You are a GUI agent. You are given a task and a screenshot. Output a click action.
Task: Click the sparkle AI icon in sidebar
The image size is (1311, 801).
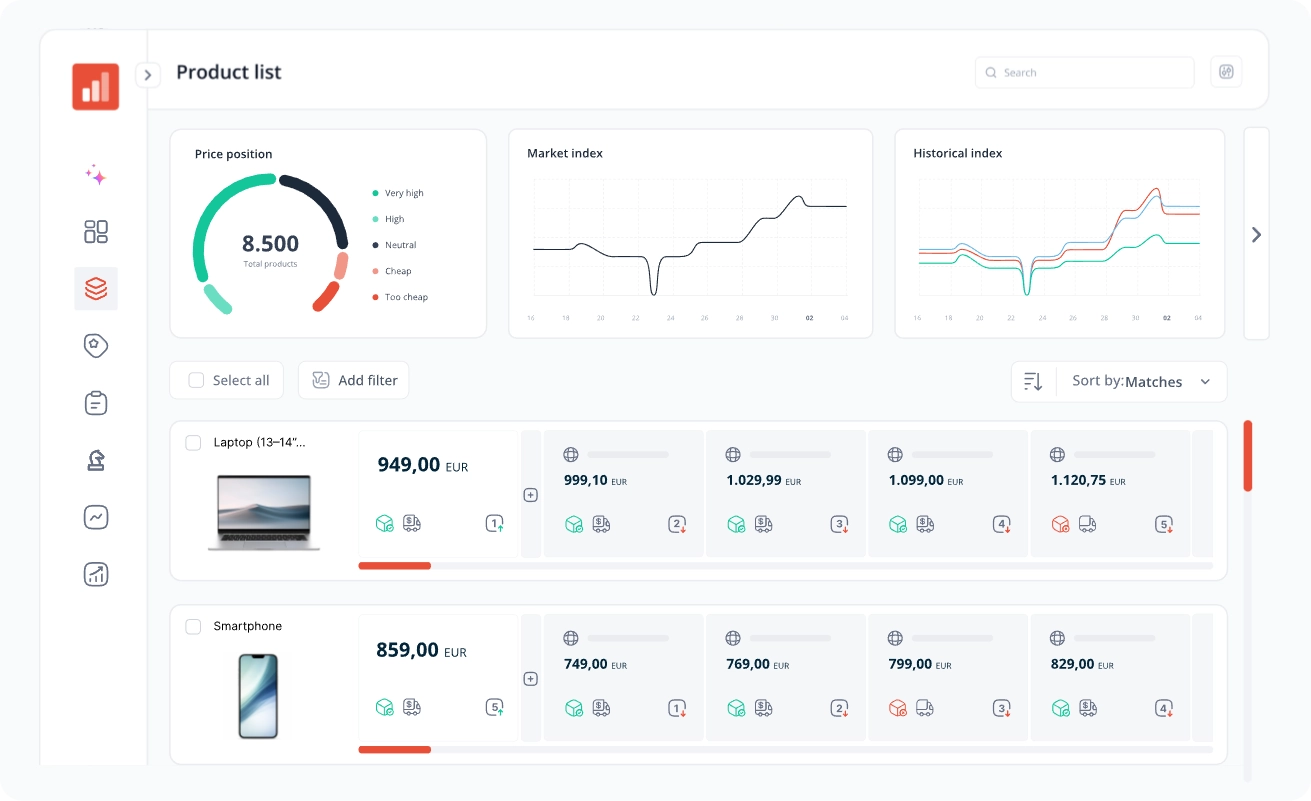click(x=96, y=175)
